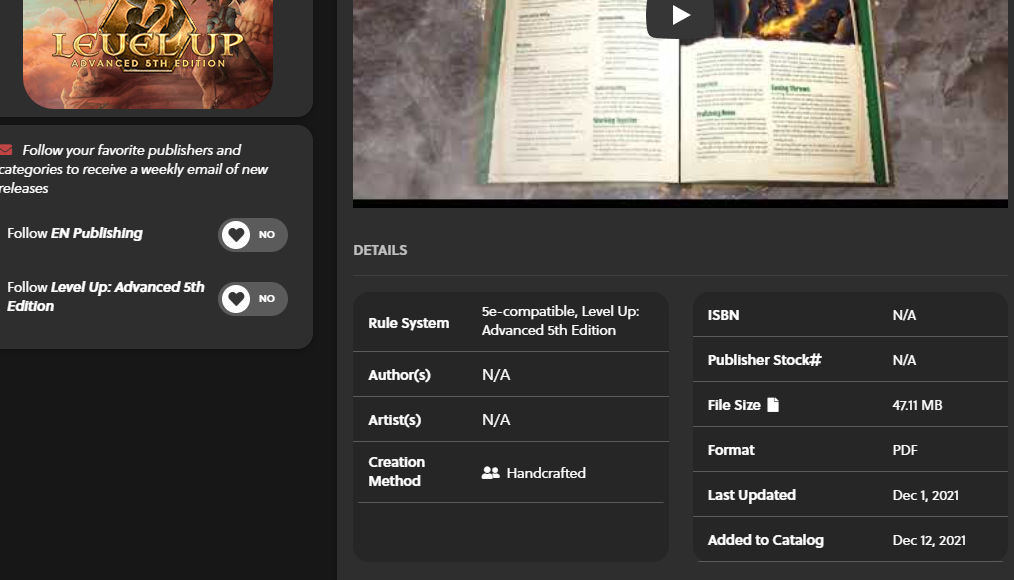The width and height of the screenshot is (1014, 580).
Task: Click the N/A value beside Author(s)
Action: pos(496,375)
